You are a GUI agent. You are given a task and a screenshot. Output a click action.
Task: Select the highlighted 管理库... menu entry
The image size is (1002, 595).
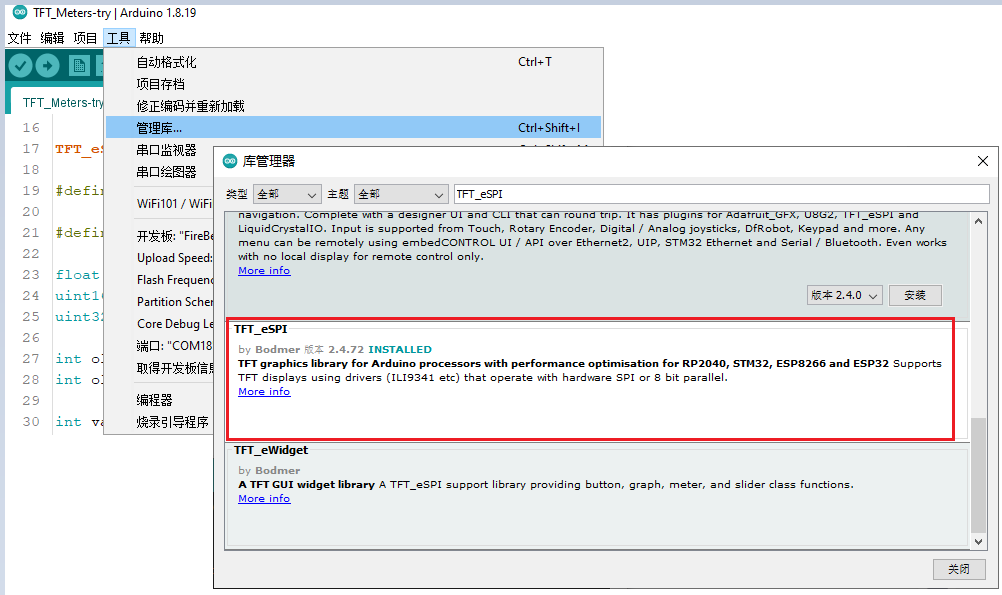(353, 128)
